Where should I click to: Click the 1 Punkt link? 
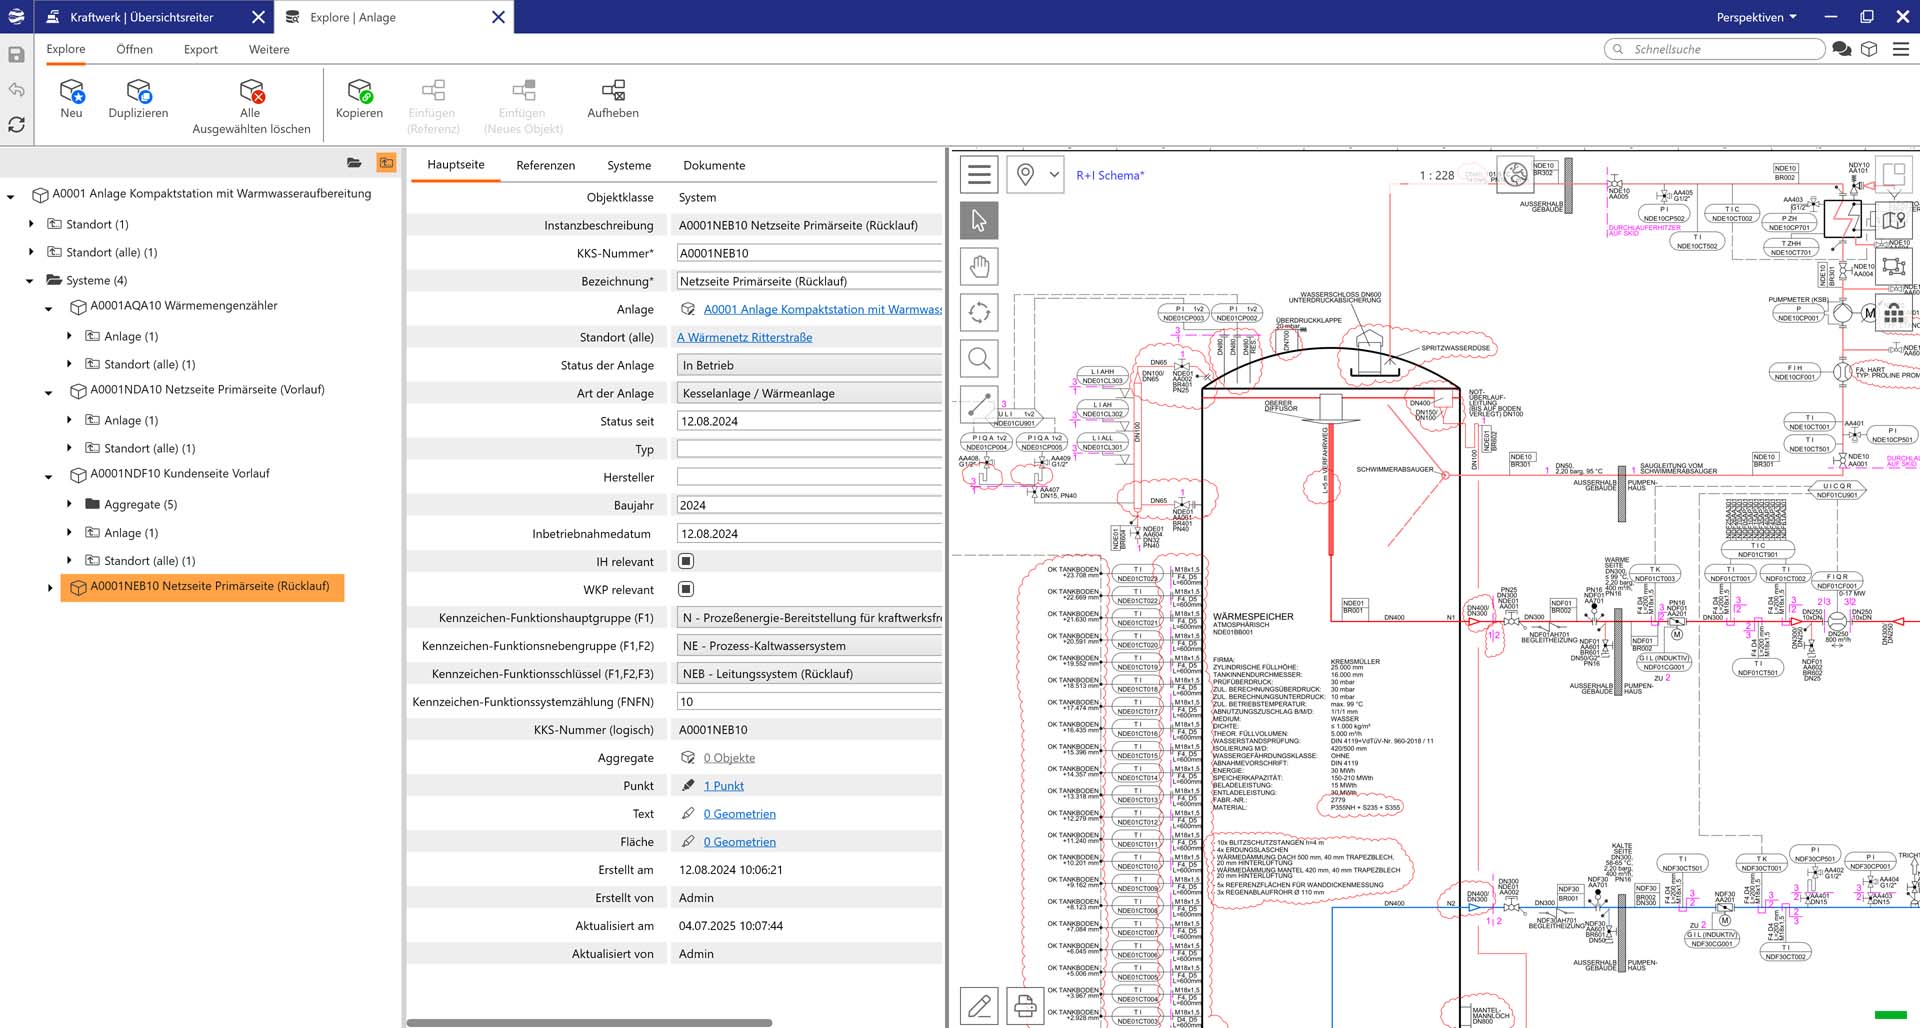[x=723, y=786]
